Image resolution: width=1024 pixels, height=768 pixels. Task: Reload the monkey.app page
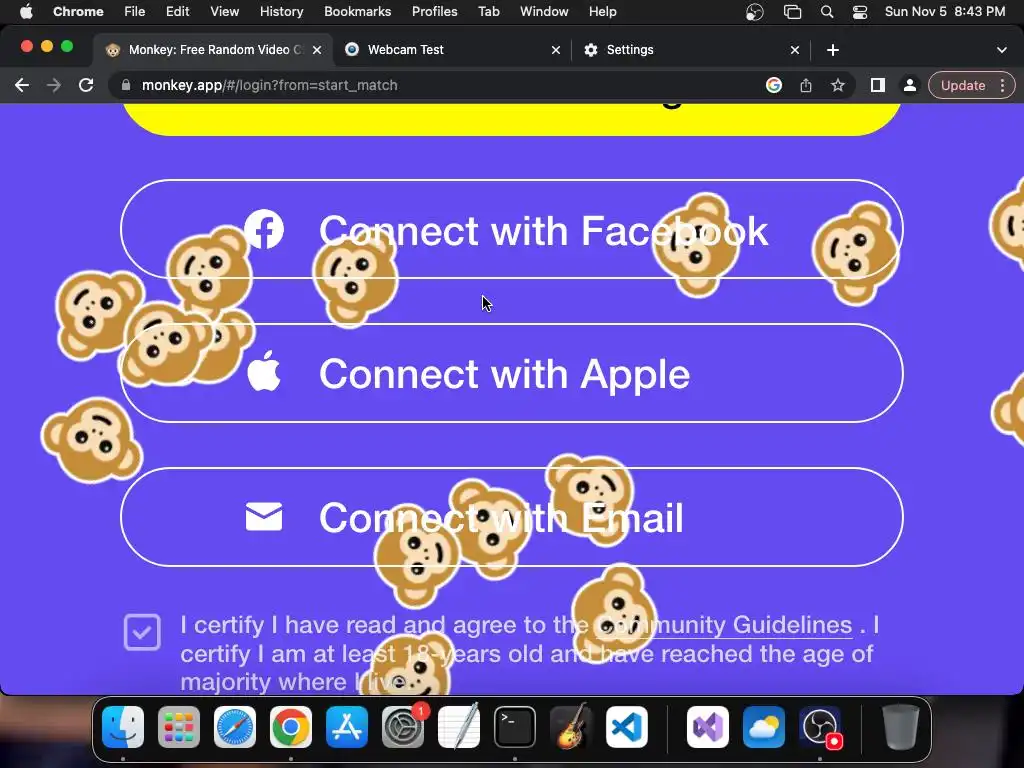coord(86,85)
